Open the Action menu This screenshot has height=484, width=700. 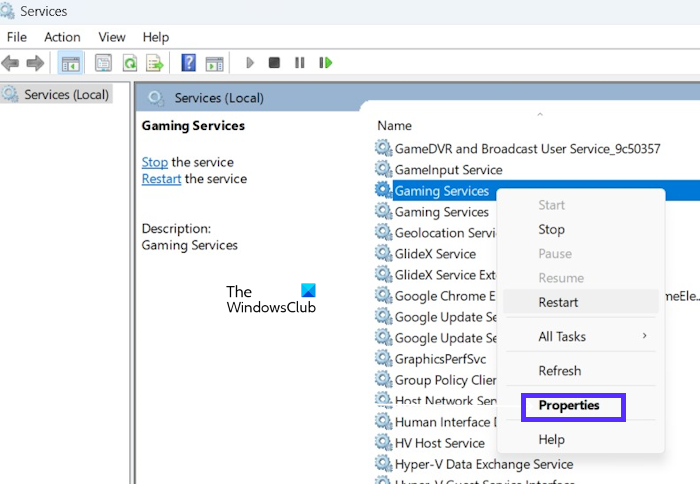pyautogui.click(x=62, y=37)
